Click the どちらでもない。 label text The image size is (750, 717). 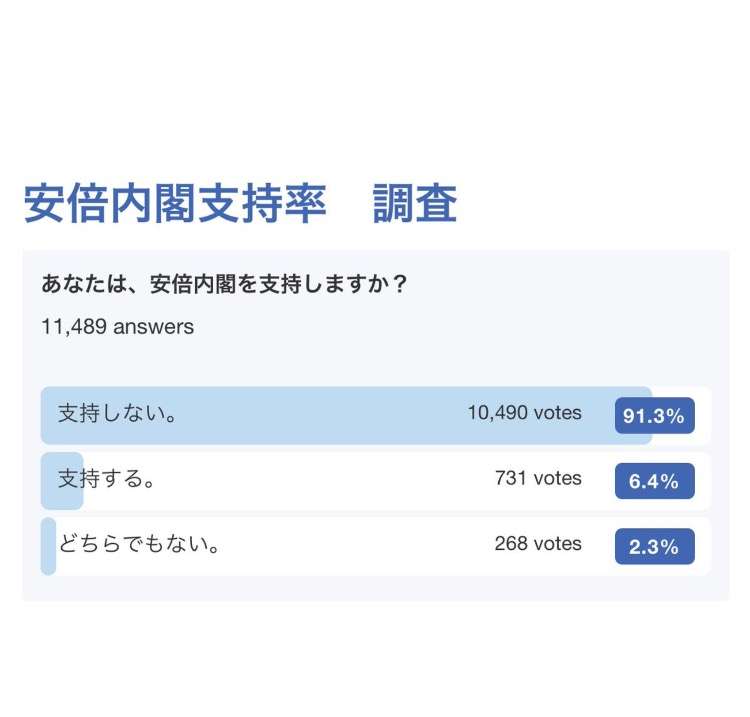point(139,543)
